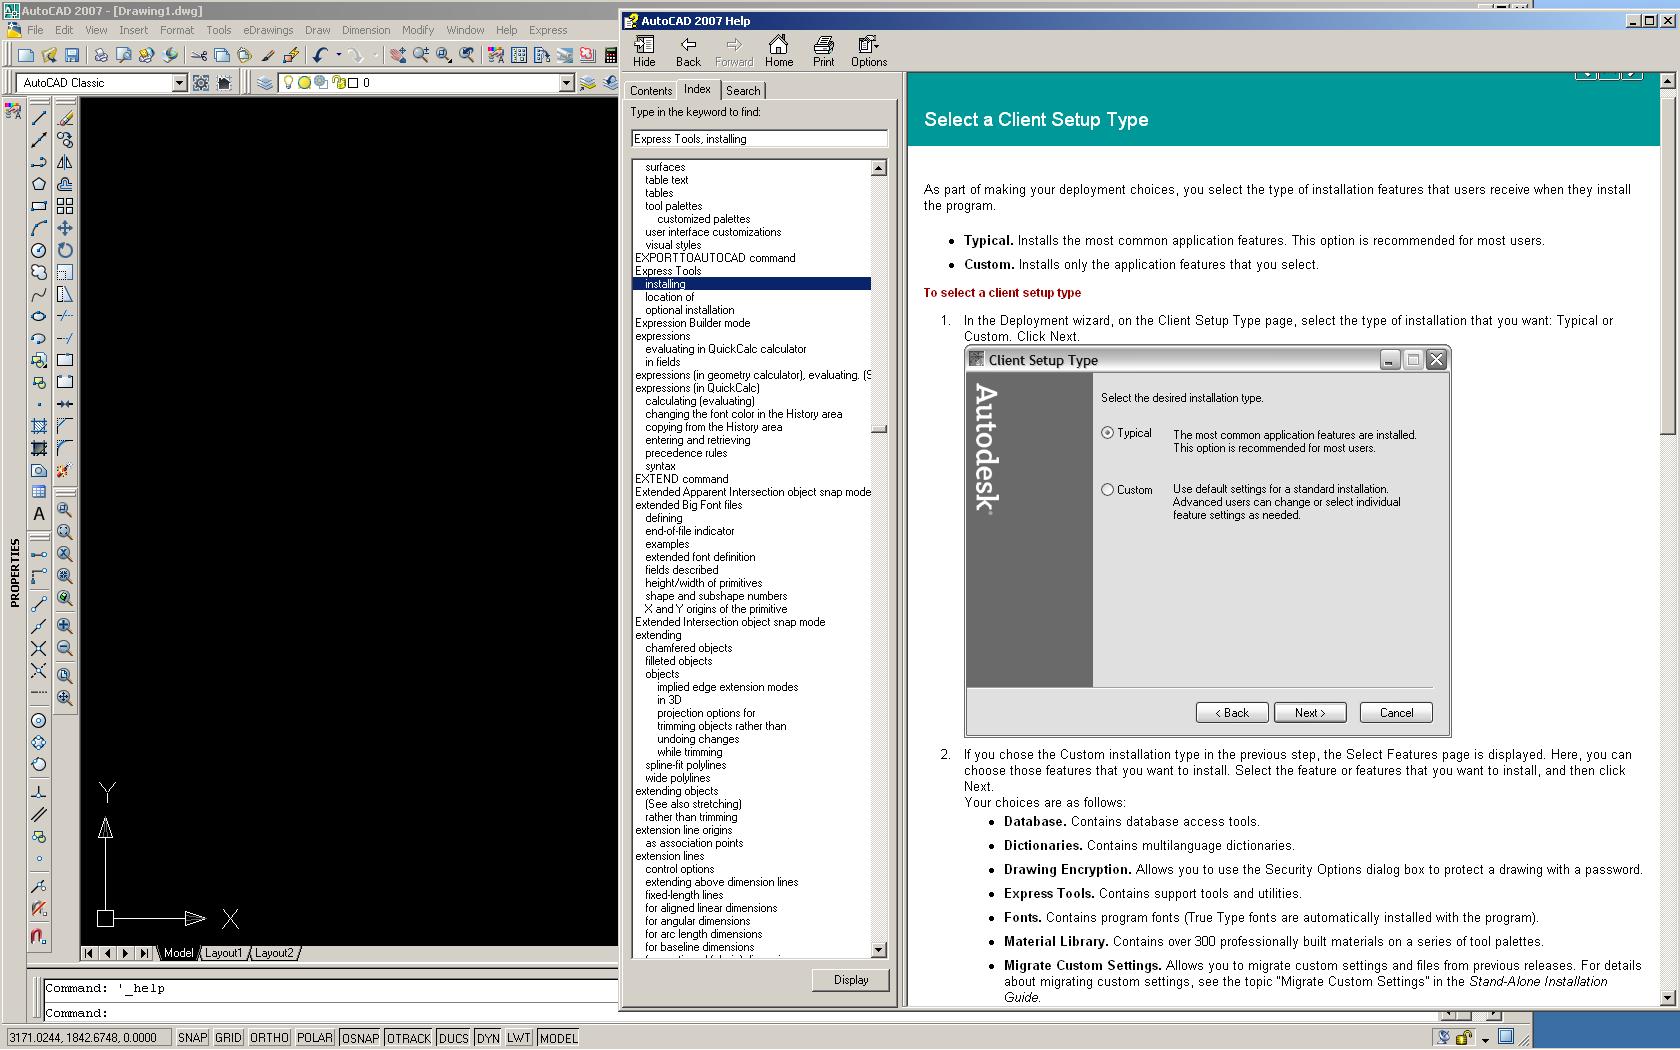
Task: Click the Match Properties brush icon
Action: tap(291, 55)
